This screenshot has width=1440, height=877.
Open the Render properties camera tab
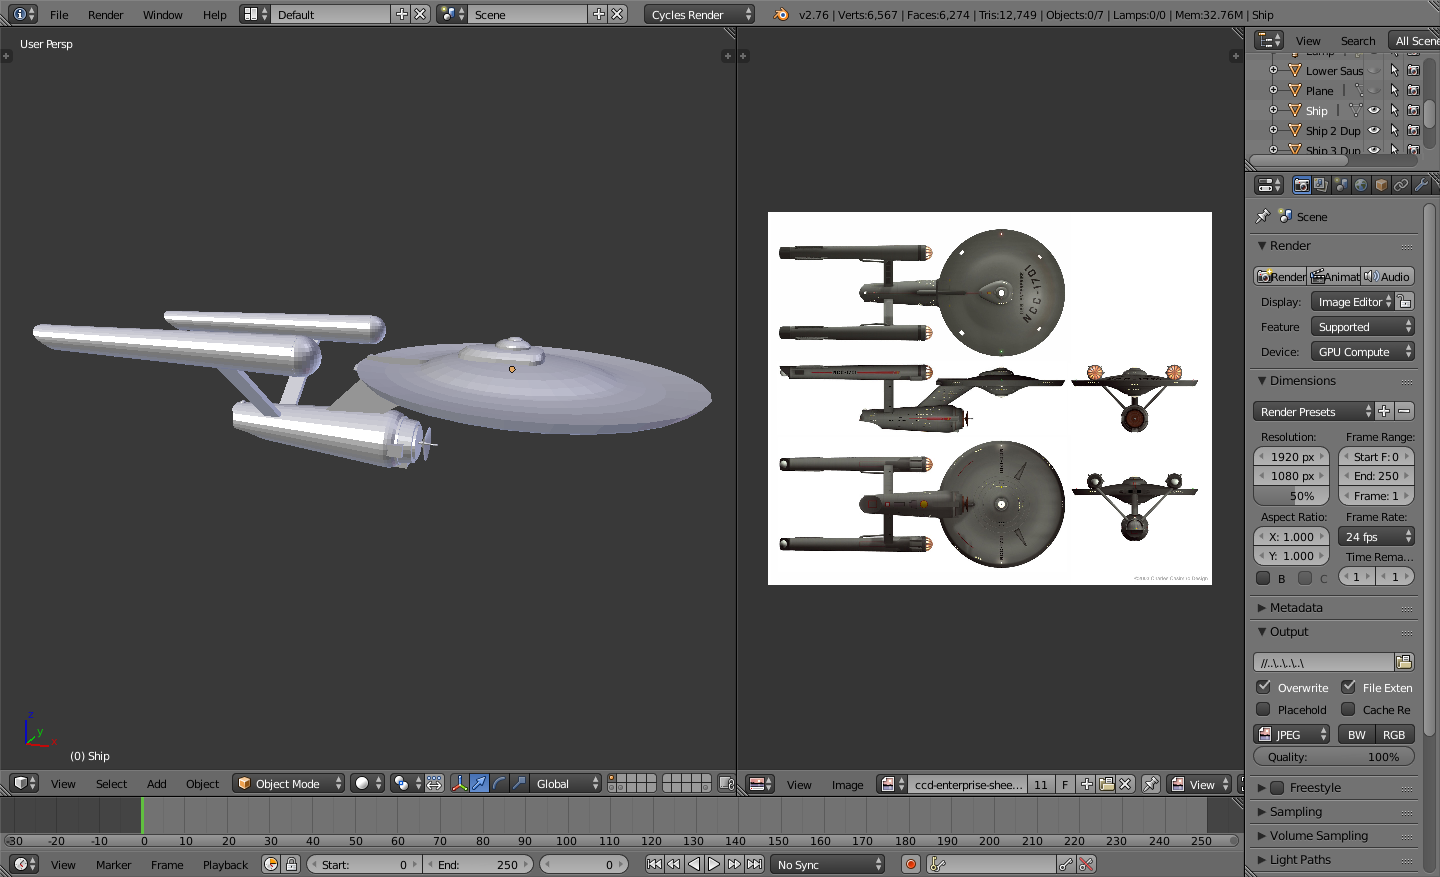[x=1301, y=185]
